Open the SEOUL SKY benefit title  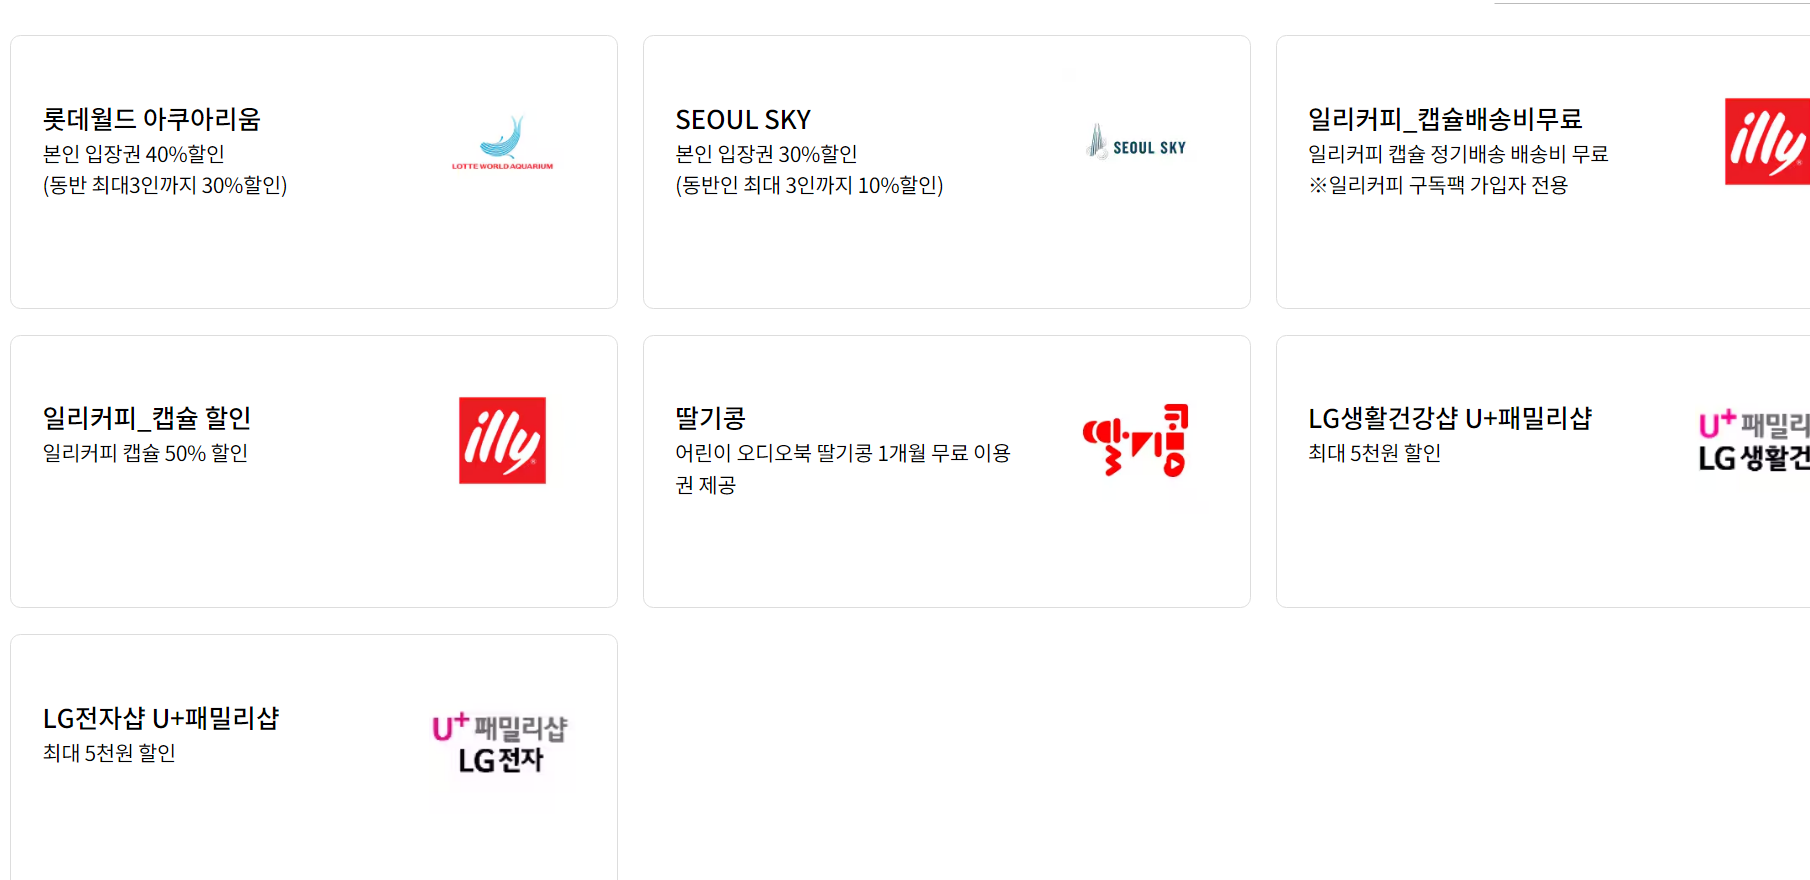743,120
